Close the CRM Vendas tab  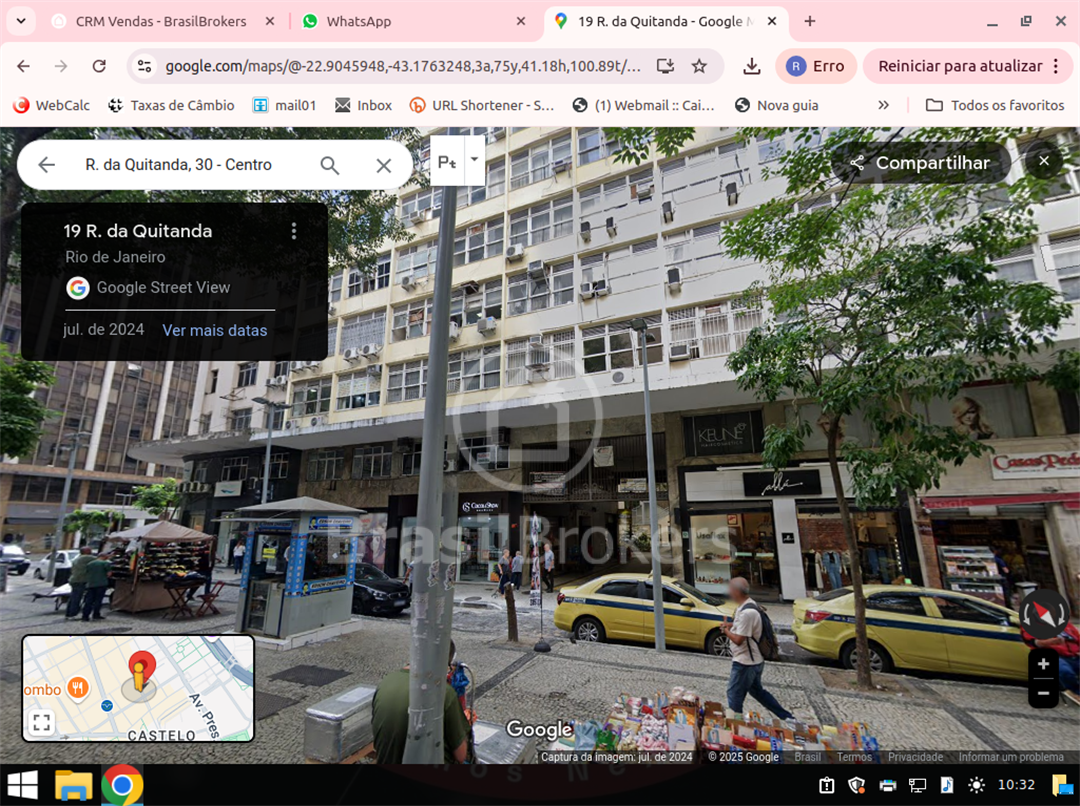click(270, 21)
